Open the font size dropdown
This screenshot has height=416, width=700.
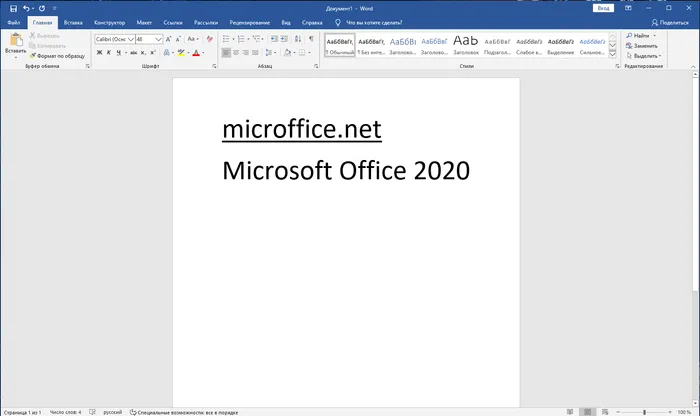pyautogui.click(x=158, y=39)
